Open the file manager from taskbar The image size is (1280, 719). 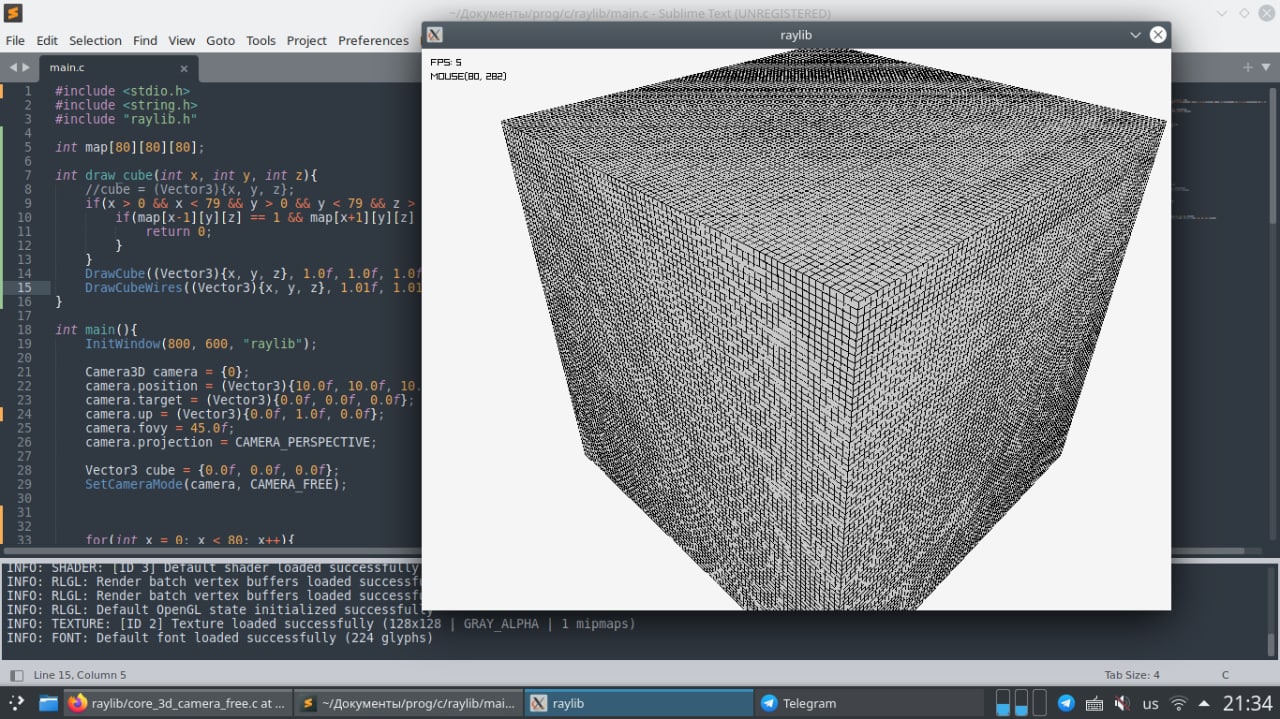click(48, 703)
